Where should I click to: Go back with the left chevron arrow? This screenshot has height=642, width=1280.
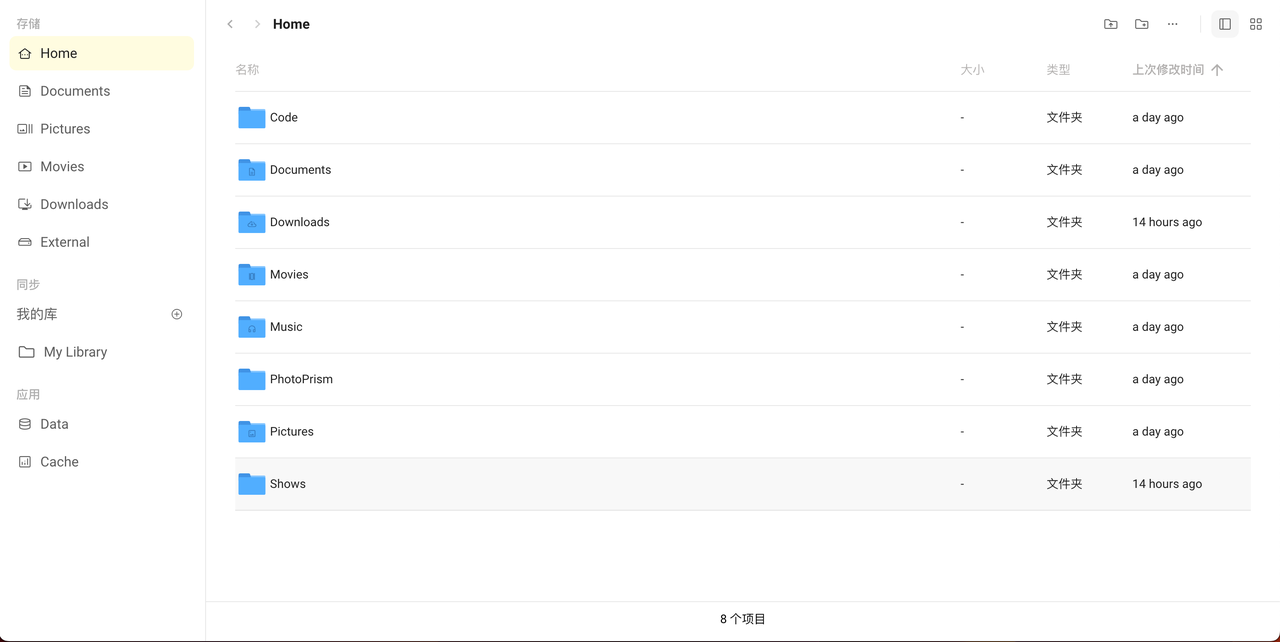click(230, 24)
